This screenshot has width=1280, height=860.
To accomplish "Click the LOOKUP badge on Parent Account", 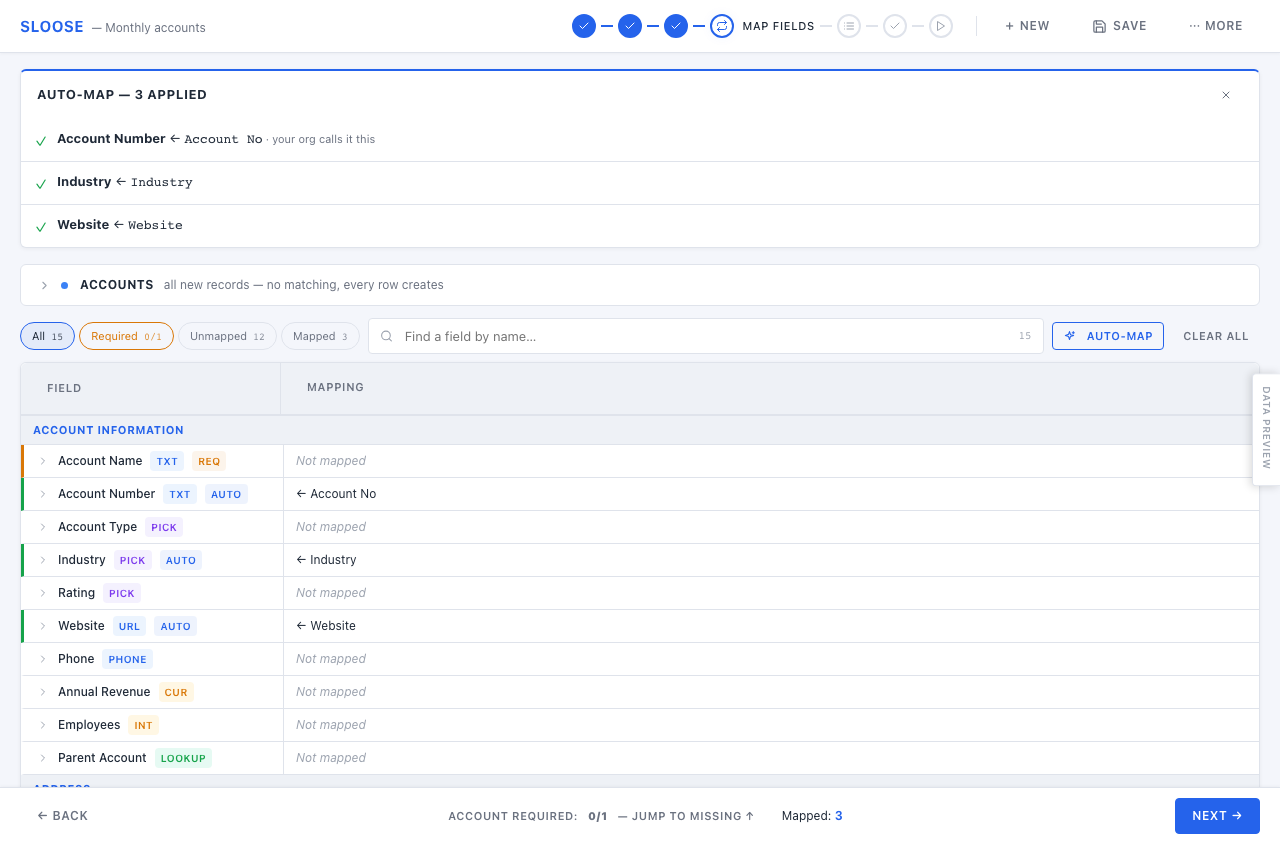I will click(x=184, y=758).
